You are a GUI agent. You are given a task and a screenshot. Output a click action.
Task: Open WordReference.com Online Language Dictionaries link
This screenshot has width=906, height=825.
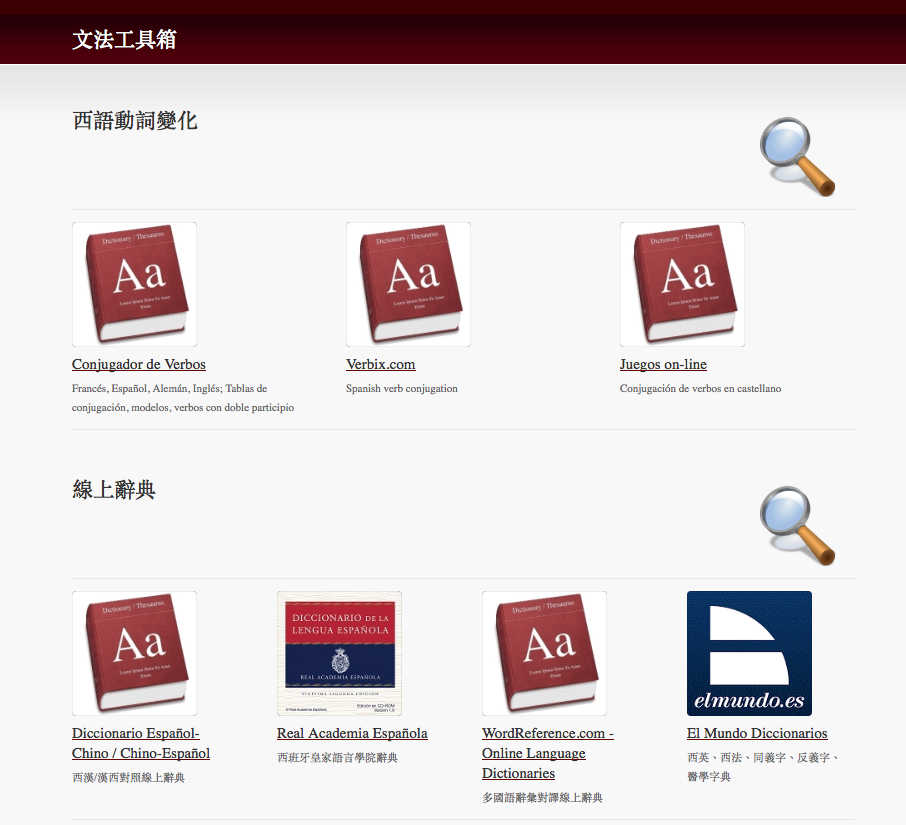pos(546,753)
